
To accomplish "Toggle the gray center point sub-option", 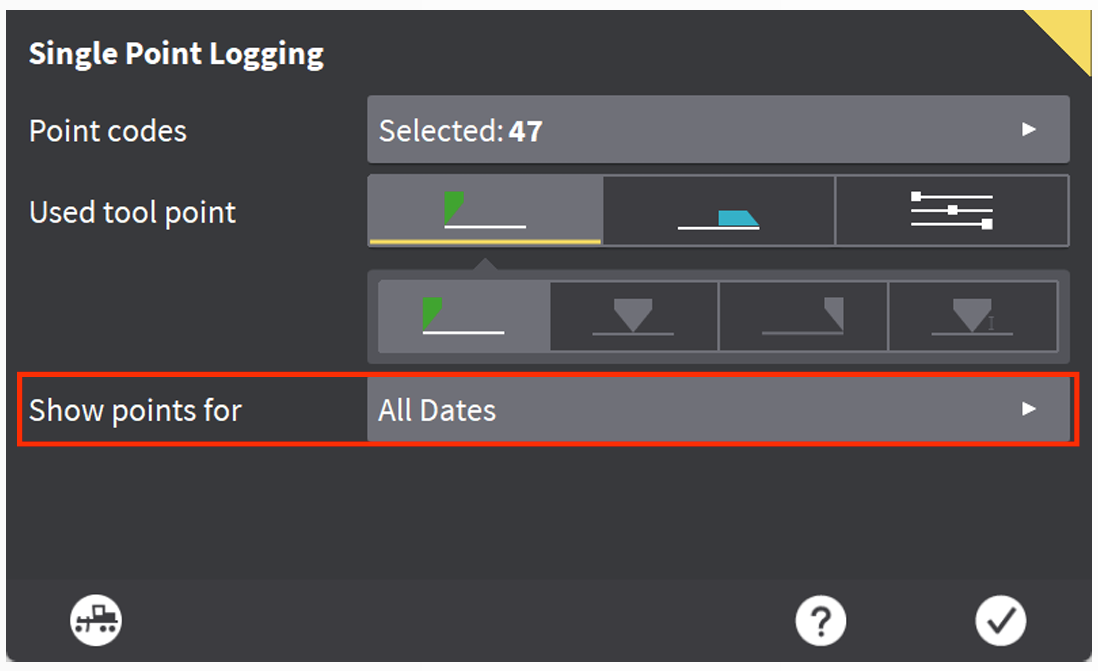I will pyautogui.click(x=633, y=316).
